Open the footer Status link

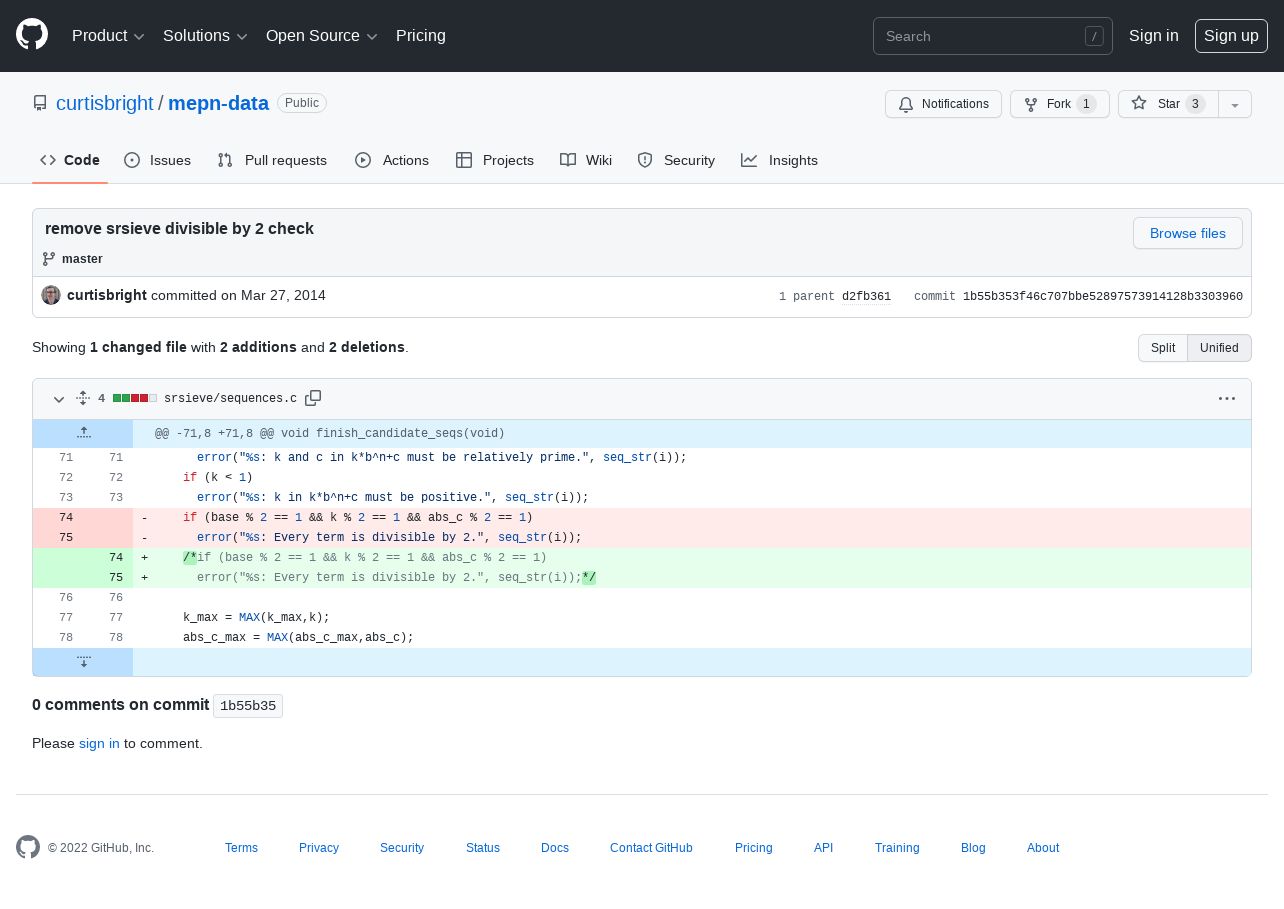(x=483, y=848)
